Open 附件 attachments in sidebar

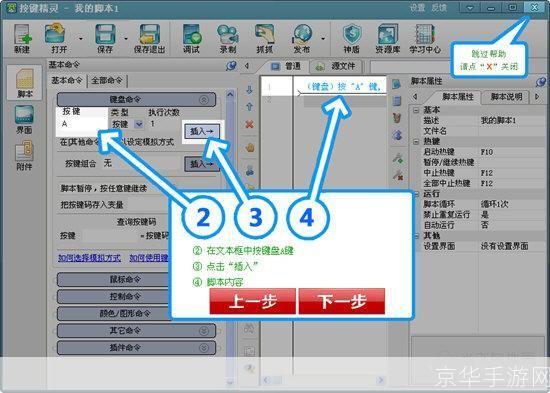click(24, 156)
